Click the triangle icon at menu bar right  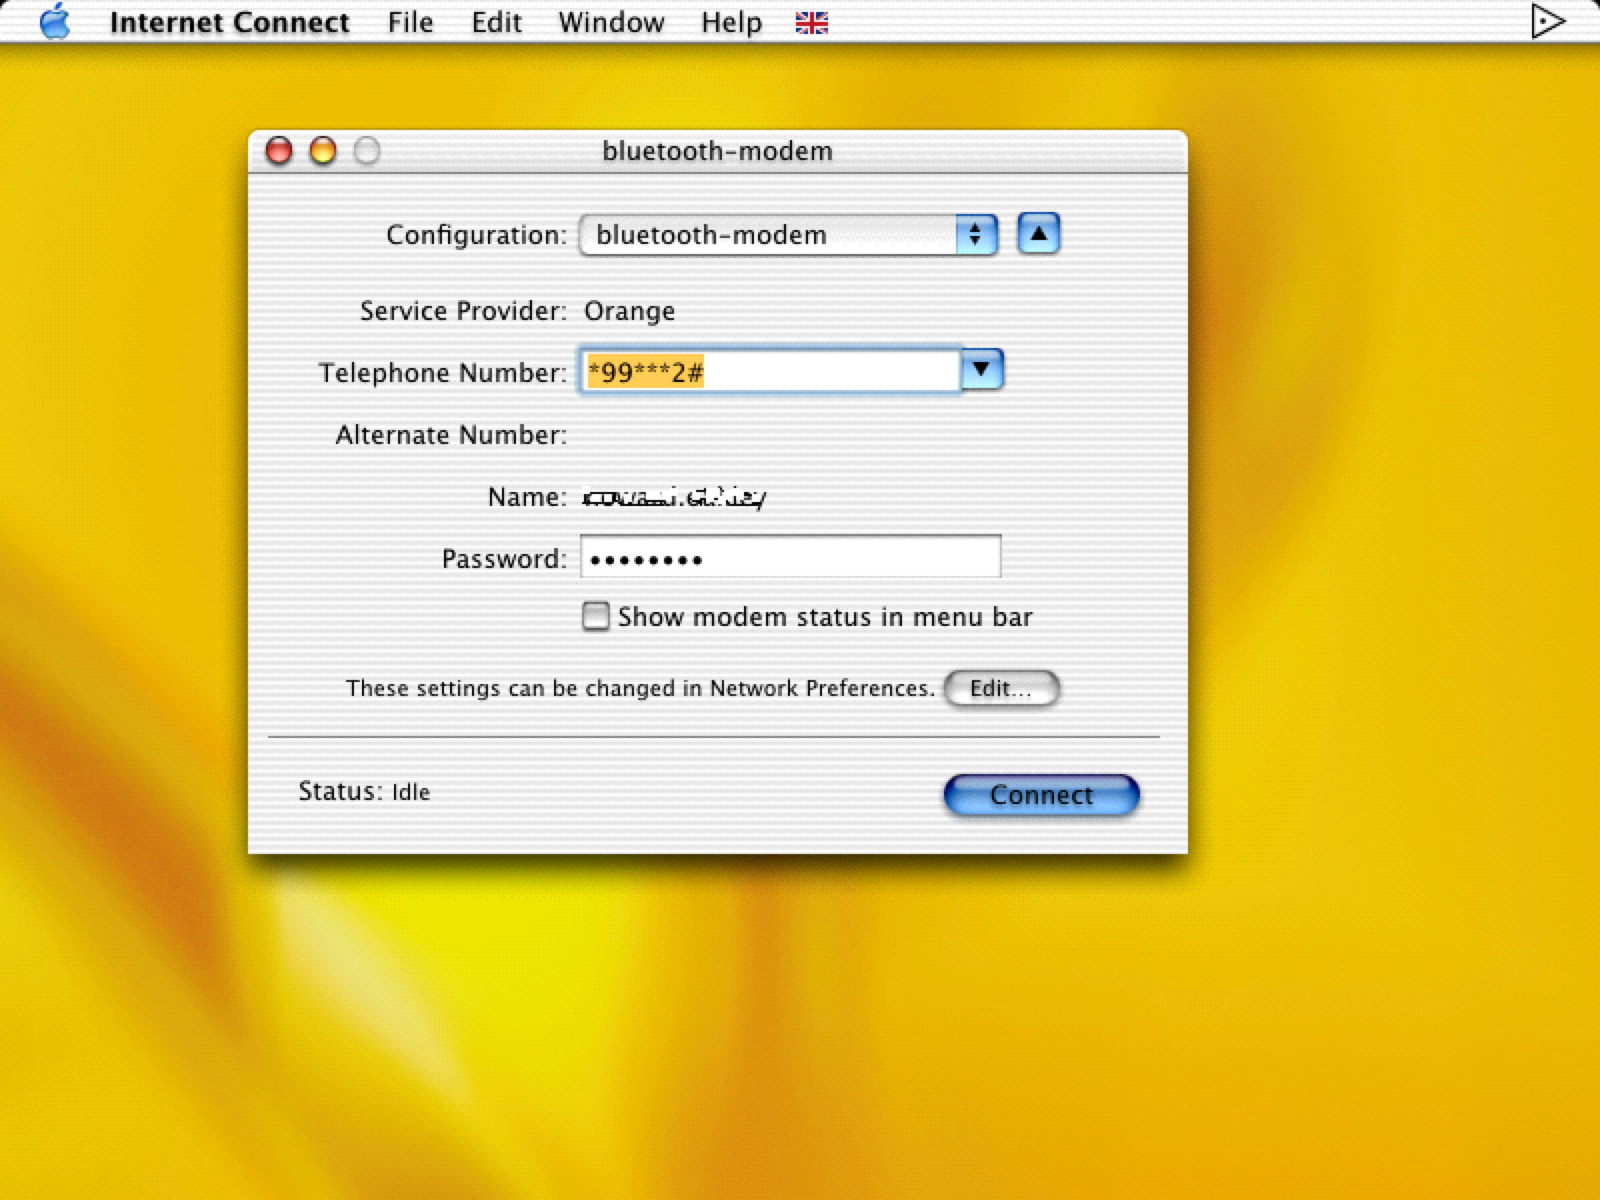point(1546,22)
